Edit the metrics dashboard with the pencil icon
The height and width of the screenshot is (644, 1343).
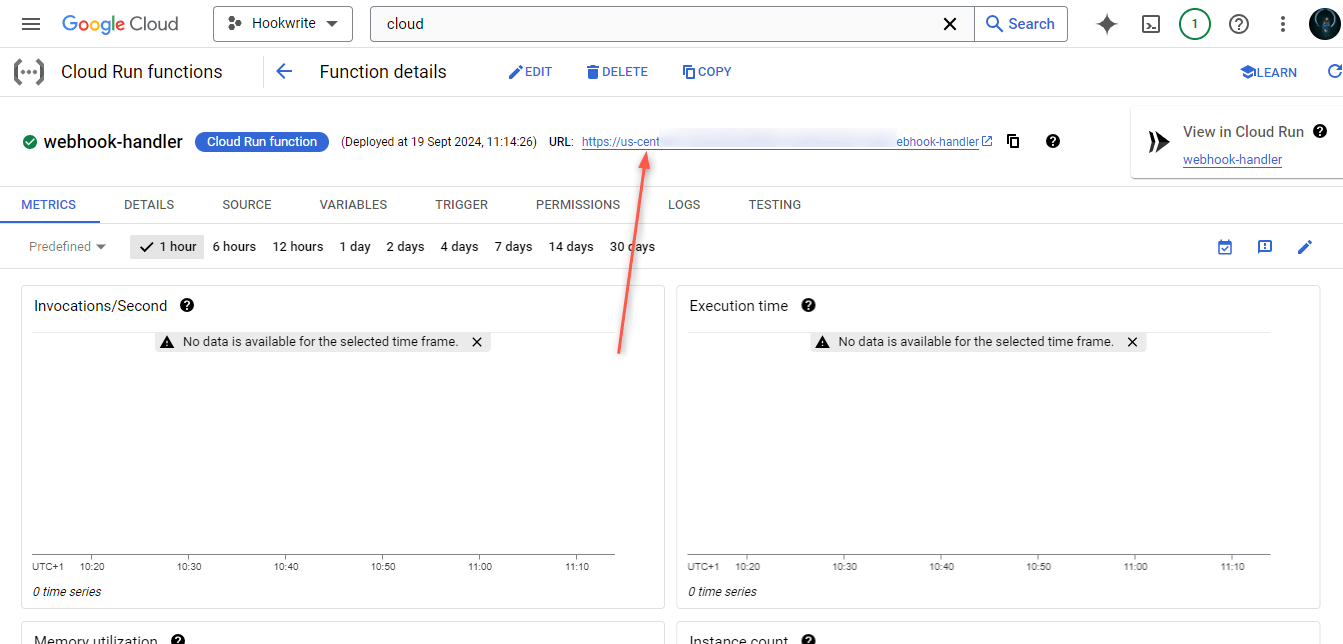click(1305, 246)
